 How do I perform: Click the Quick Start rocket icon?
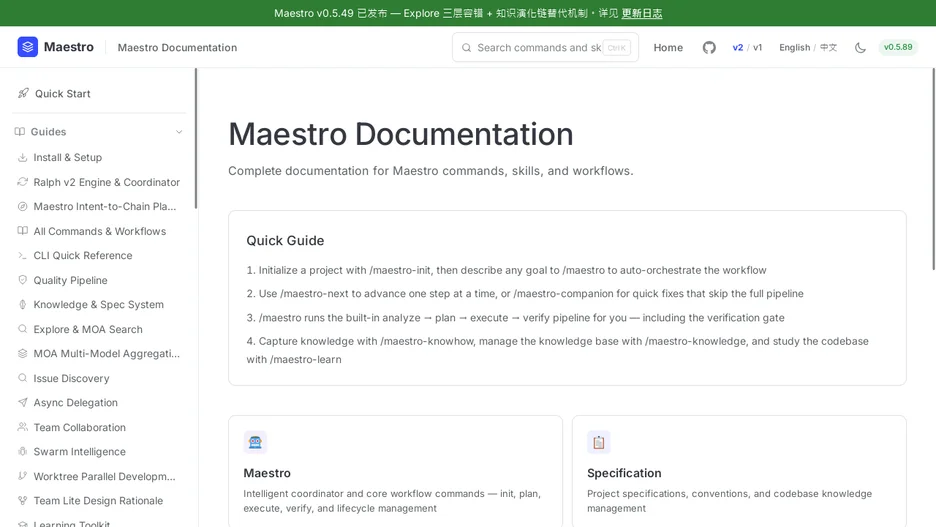point(23,93)
